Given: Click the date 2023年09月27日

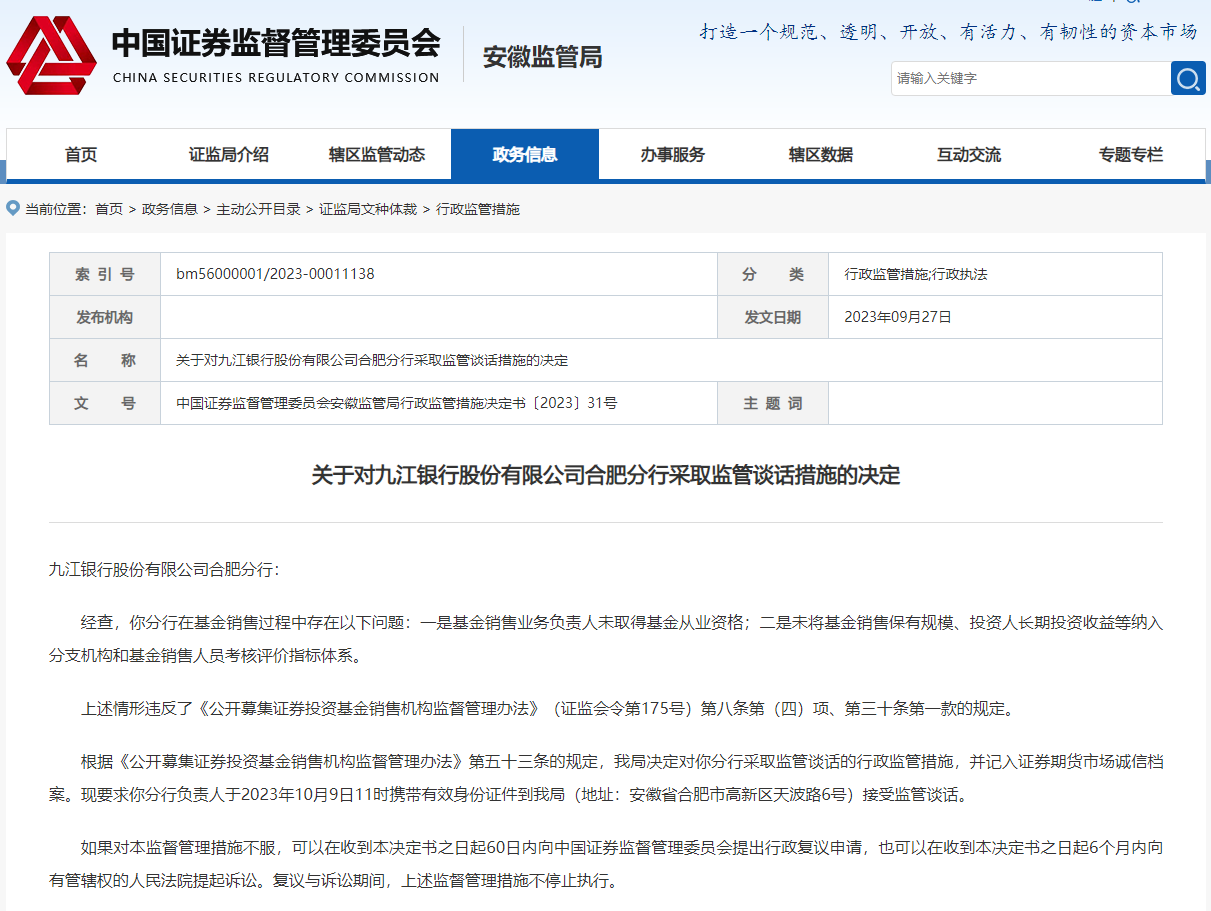Looking at the screenshot, I should (x=898, y=317).
